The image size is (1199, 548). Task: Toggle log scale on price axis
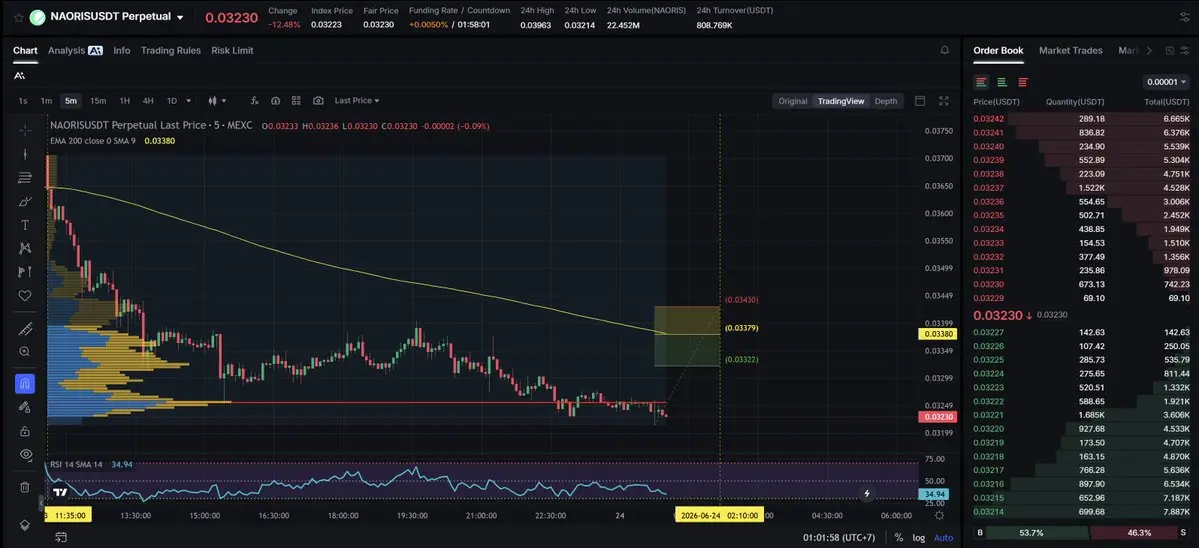919,537
